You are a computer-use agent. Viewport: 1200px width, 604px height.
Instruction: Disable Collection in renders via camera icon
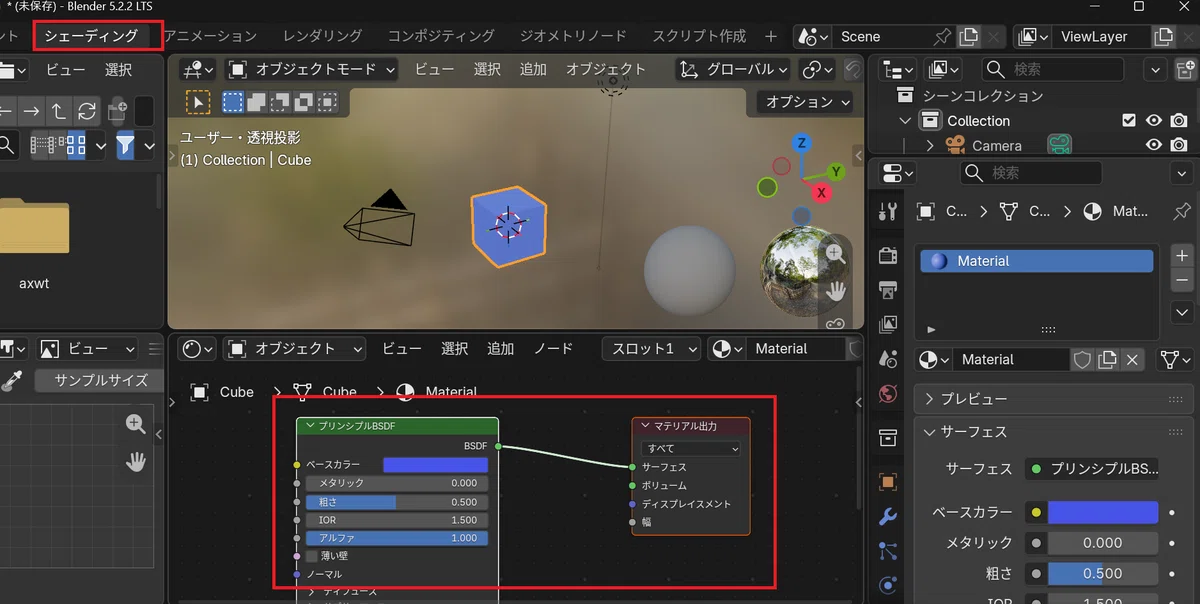(x=1180, y=121)
